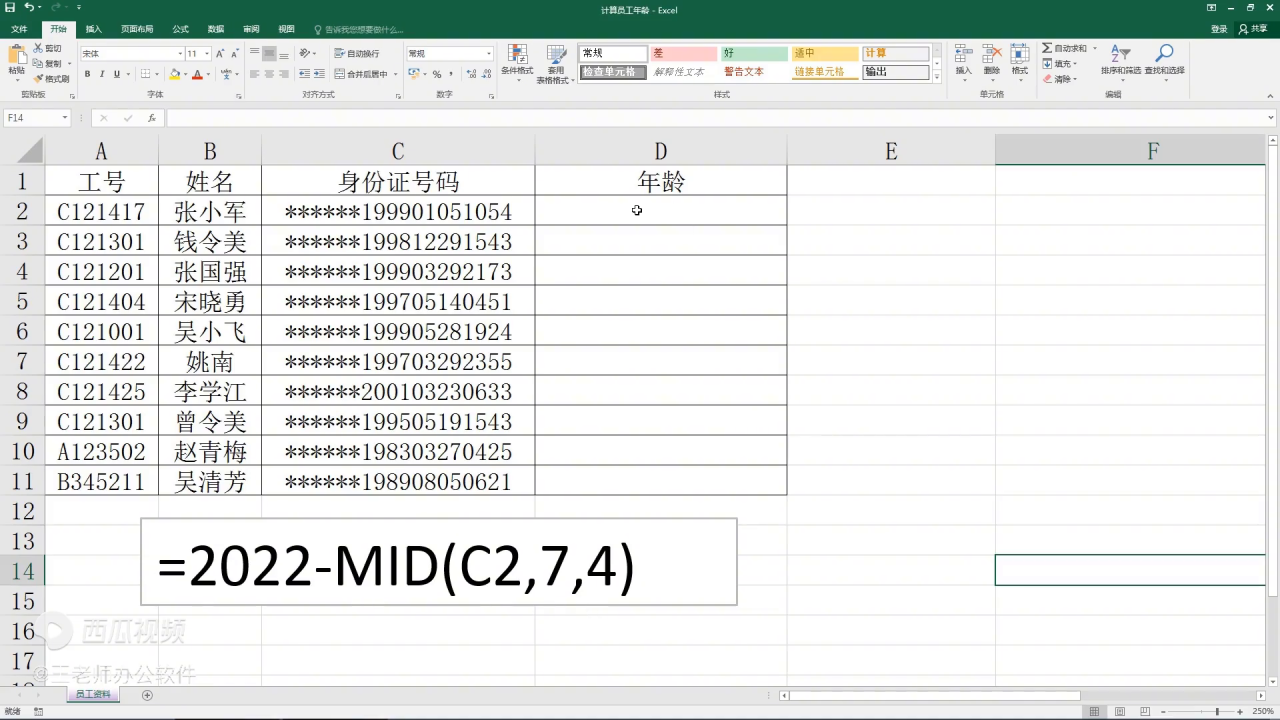Click the Insert cells (插入) icon
The height and width of the screenshot is (720, 1280).
pos(963,60)
